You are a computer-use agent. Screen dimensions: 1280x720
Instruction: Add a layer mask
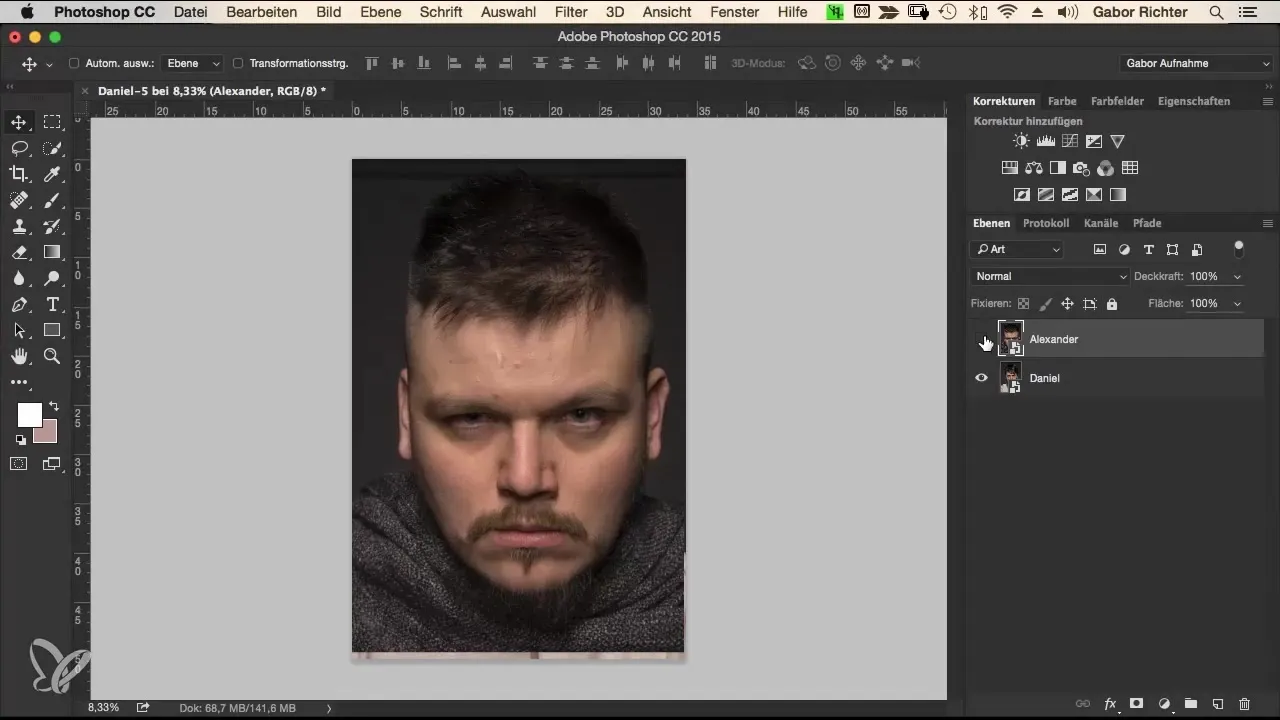point(1137,704)
